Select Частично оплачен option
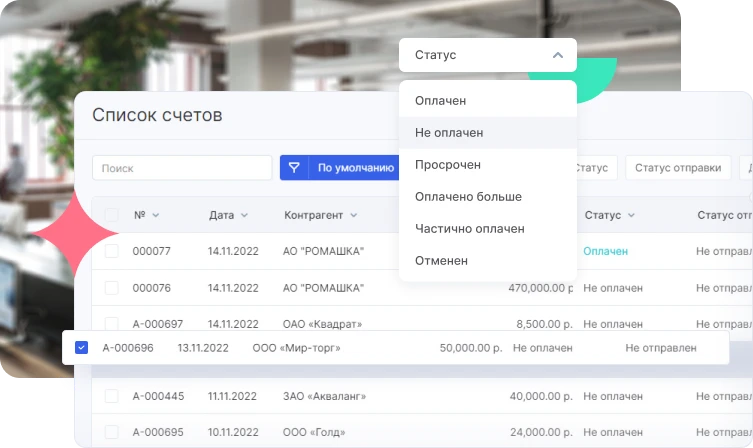 (x=469, y=229)
